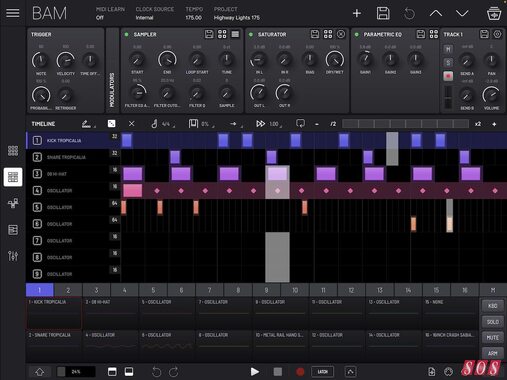Viewport: 507px width, 380px height.
Task: Open the automation curve icon button
Action: (x=350, y=372)
